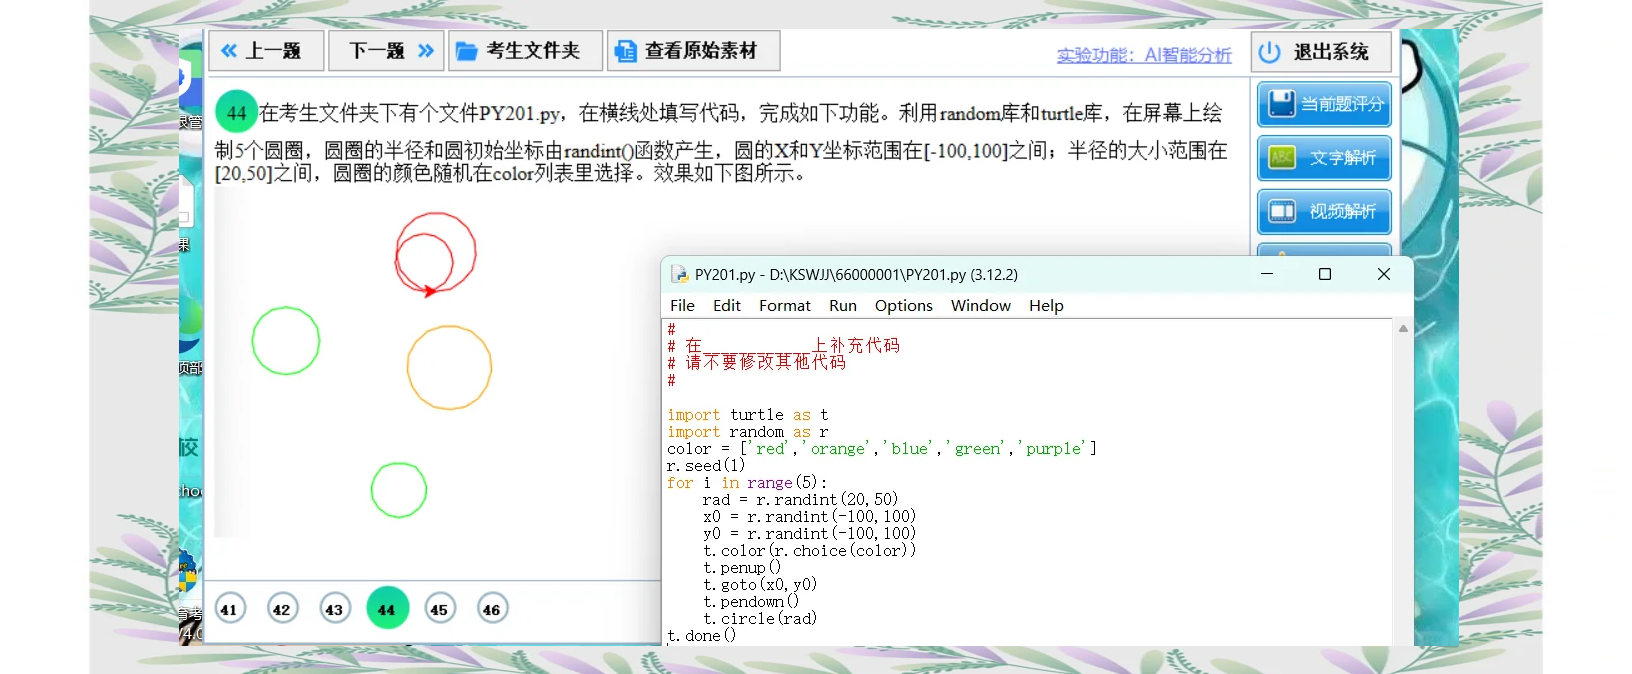Viewport: 1632px width, 674px height.
Task: Click the 't.done()' code line
Action: point(702,636)
